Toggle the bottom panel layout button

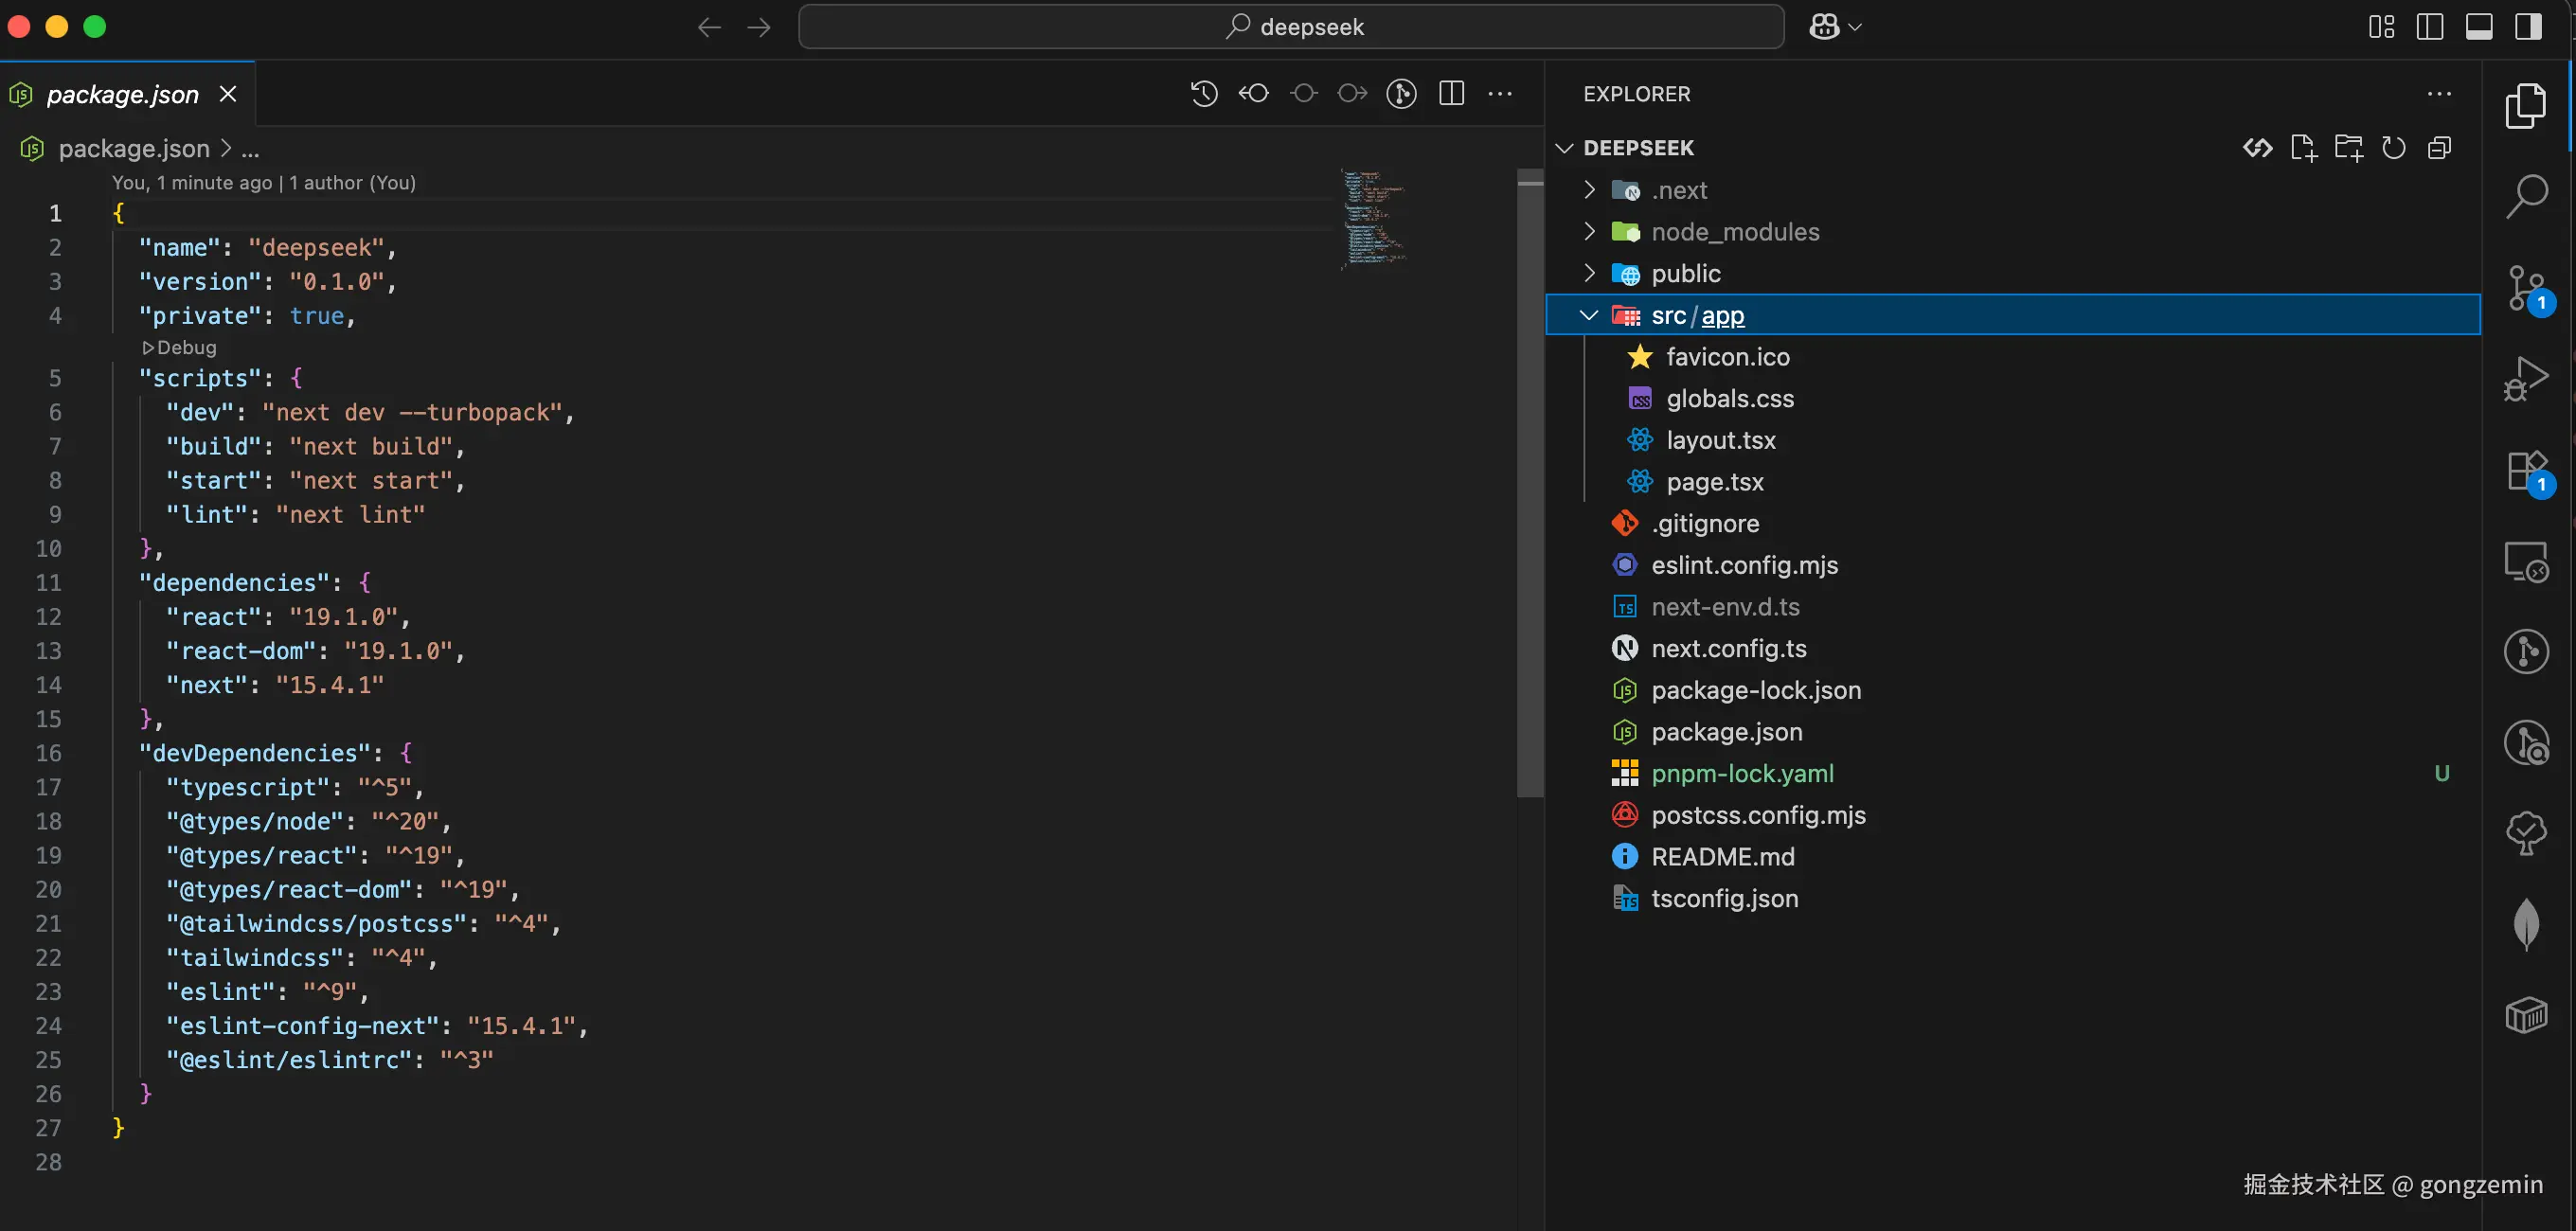pyautogui.click(x=2479, y=27)
